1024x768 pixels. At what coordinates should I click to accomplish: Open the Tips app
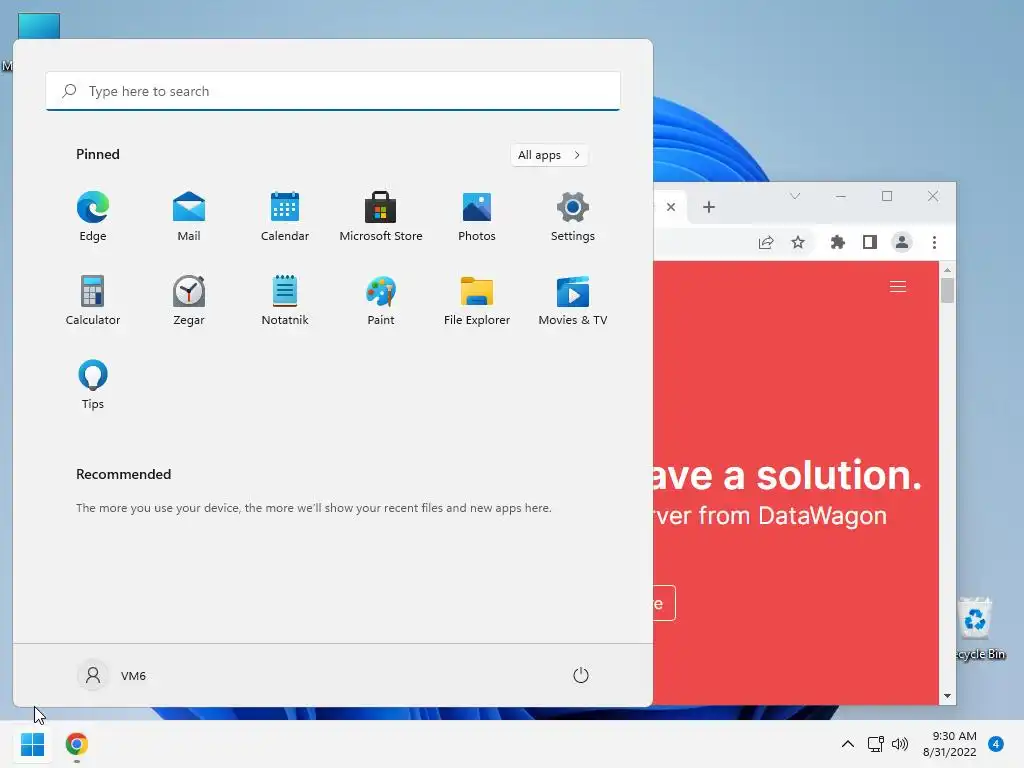point(93,385)
